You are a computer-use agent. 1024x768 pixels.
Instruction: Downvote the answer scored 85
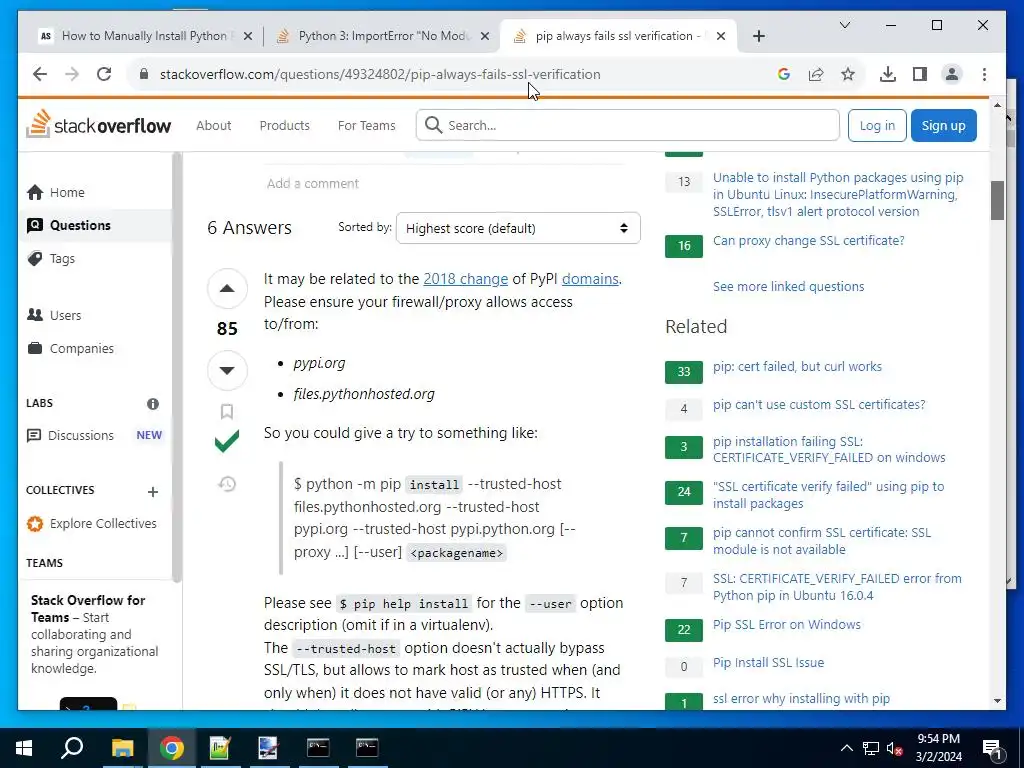pos(227,370)
